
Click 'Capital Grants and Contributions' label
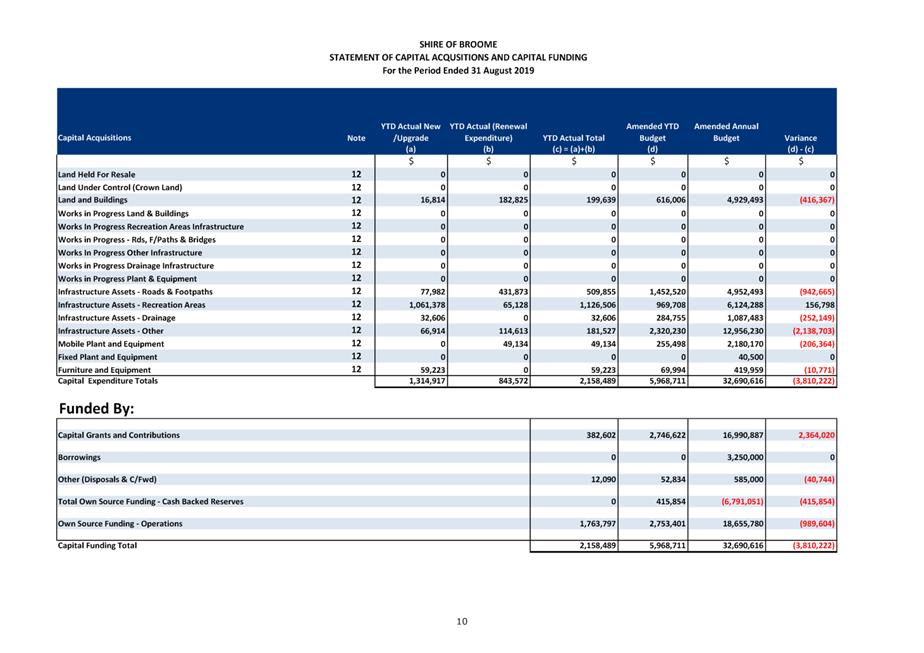[118, 435]
